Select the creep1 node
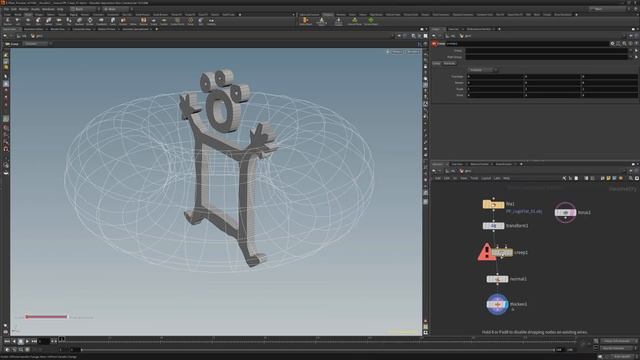 pos(502,253)
